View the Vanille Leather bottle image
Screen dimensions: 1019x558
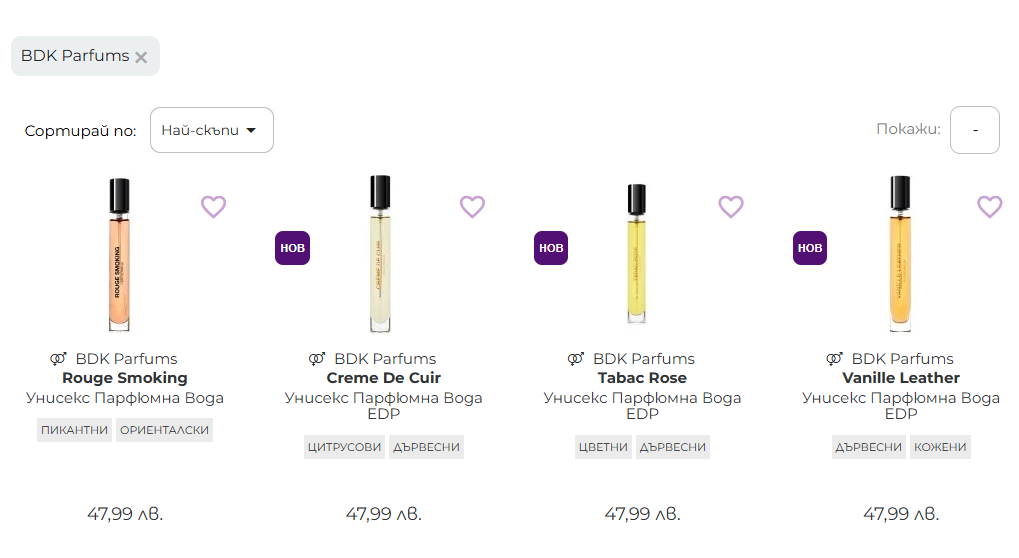pos(901,255)
